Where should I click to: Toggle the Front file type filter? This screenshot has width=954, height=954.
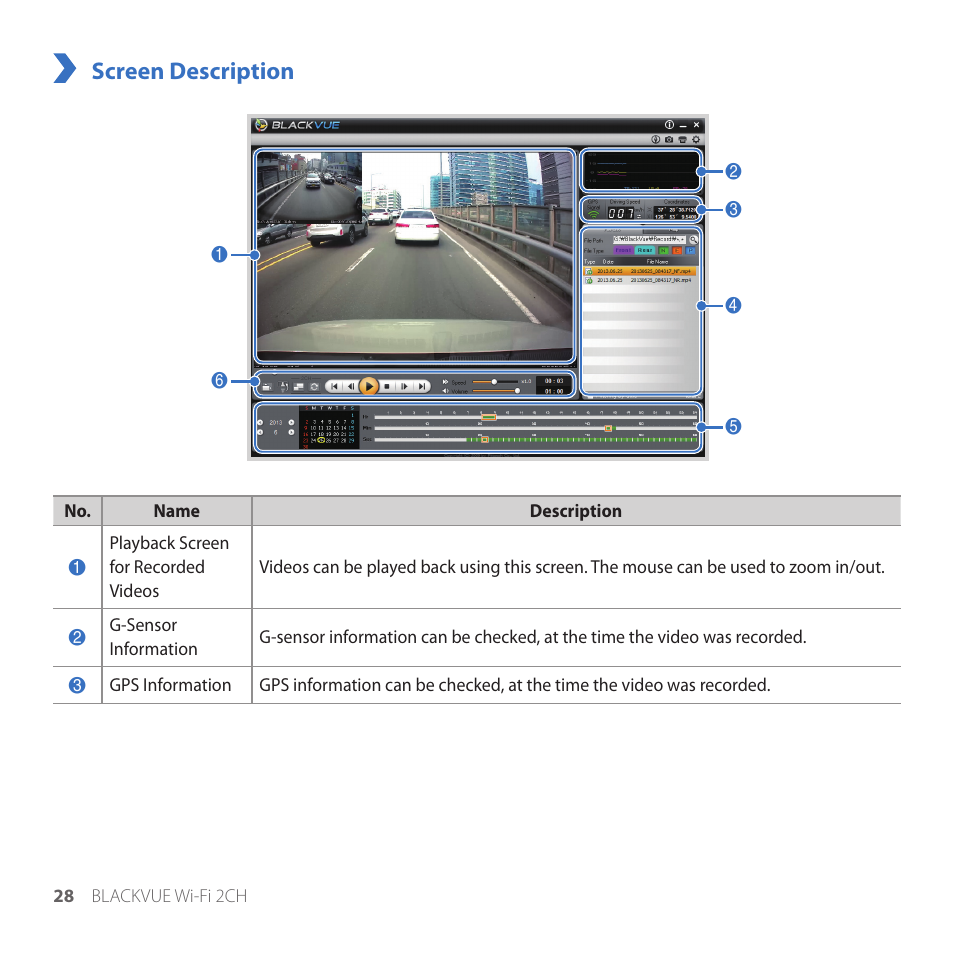tap(622, 251)
